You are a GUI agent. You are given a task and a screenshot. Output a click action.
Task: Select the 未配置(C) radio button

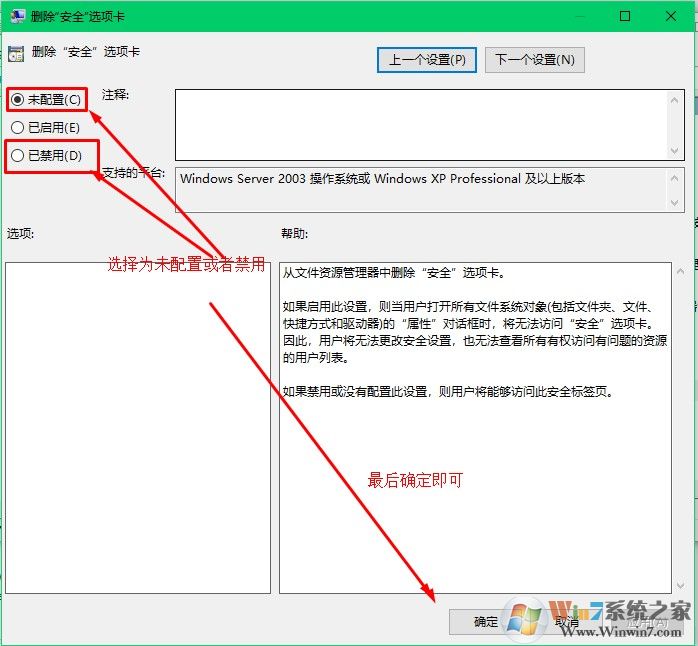pyautogui.click(x=46, y=99)
